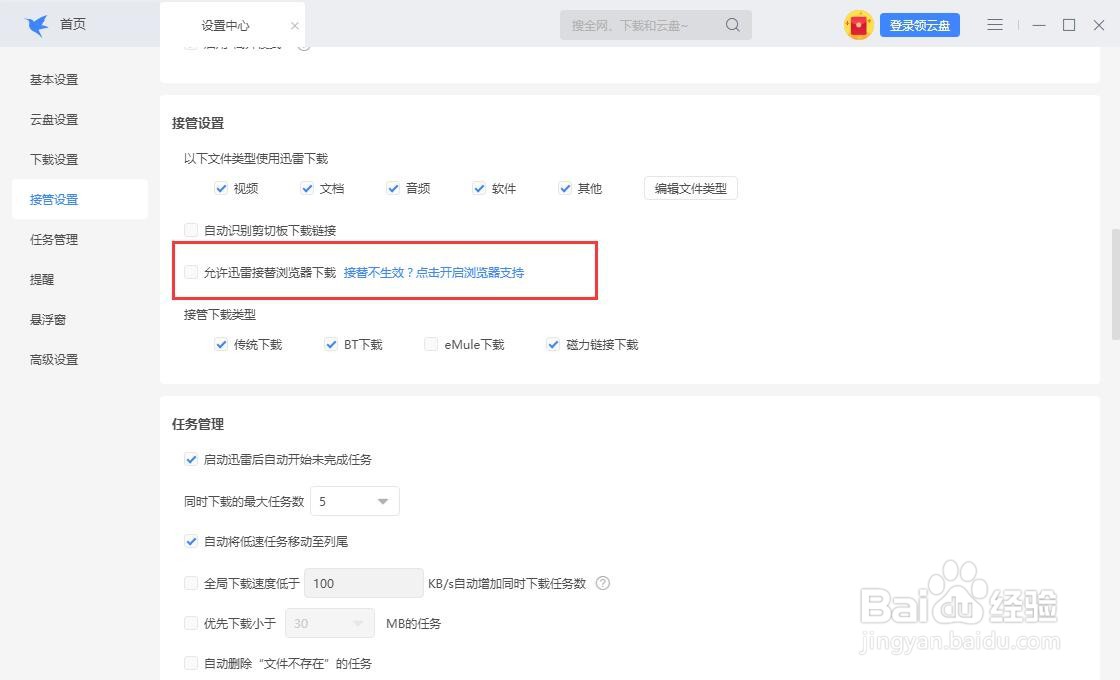Viewport: 1120px width, 680px height.
Task: Uncheck the 其他 file type checkbox
Action: 565,188
